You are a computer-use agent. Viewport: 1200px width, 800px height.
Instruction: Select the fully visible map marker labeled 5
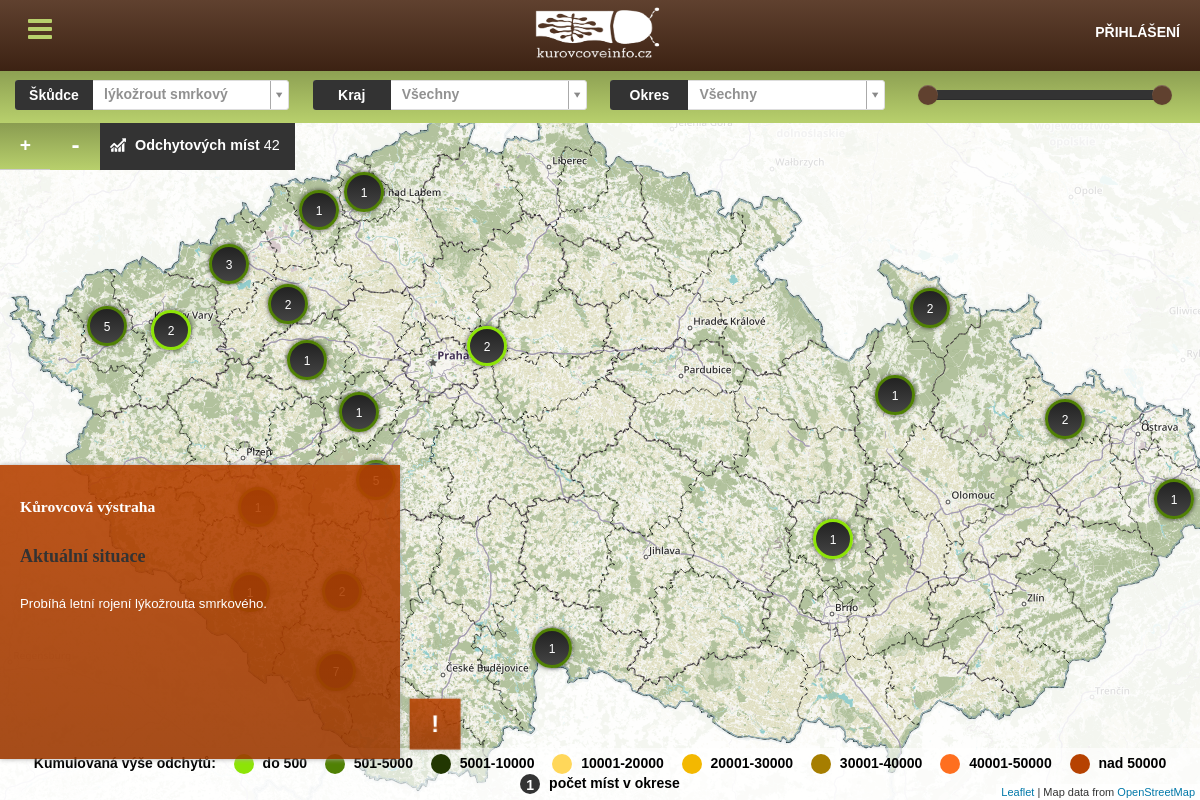click(x=107, y=326)
